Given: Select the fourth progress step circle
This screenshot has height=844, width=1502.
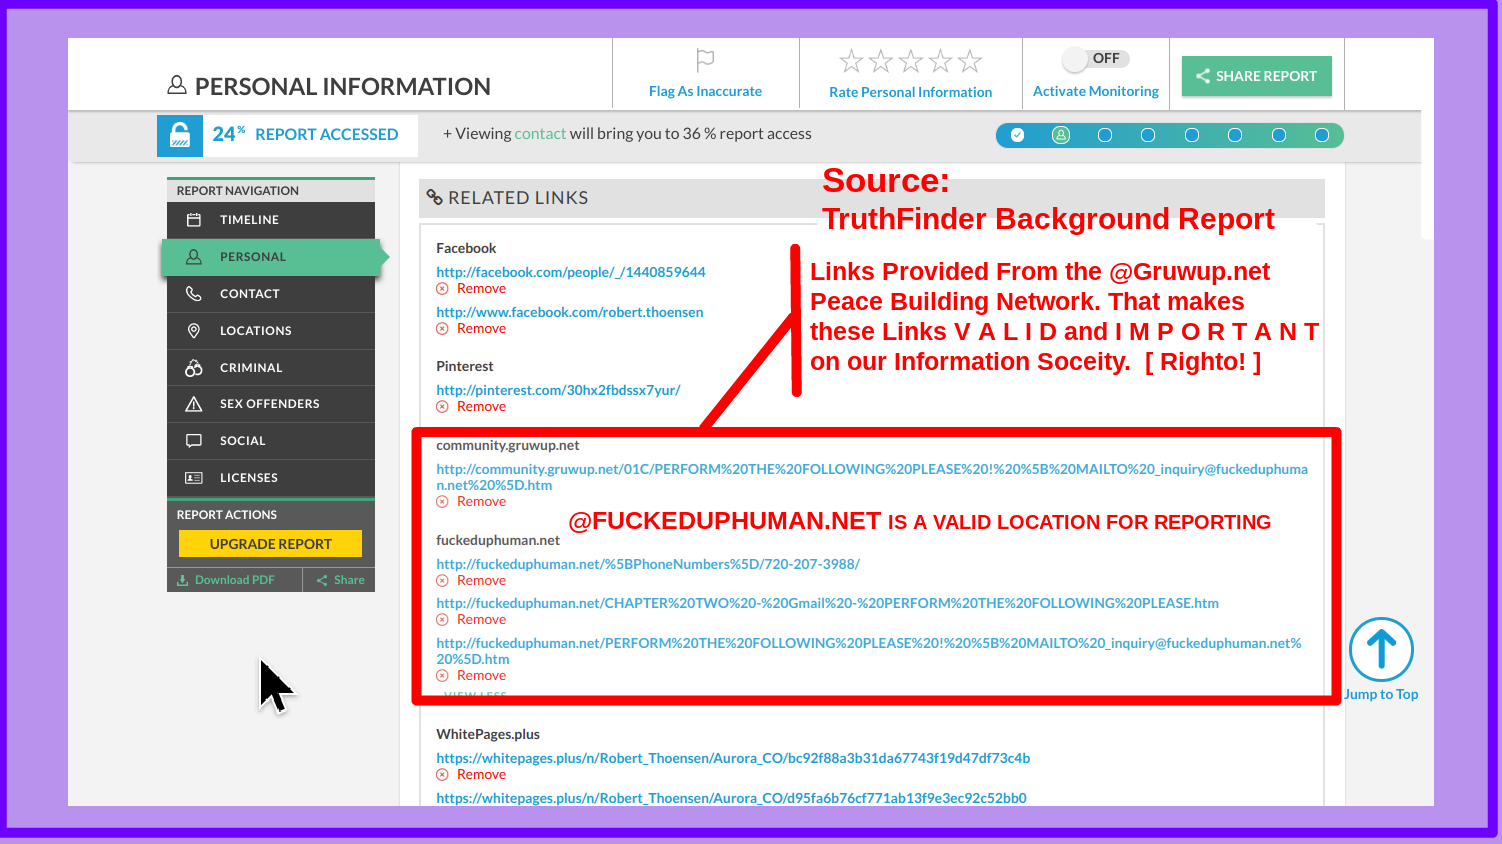Looking at the screenshot, I should point(1148,135).
